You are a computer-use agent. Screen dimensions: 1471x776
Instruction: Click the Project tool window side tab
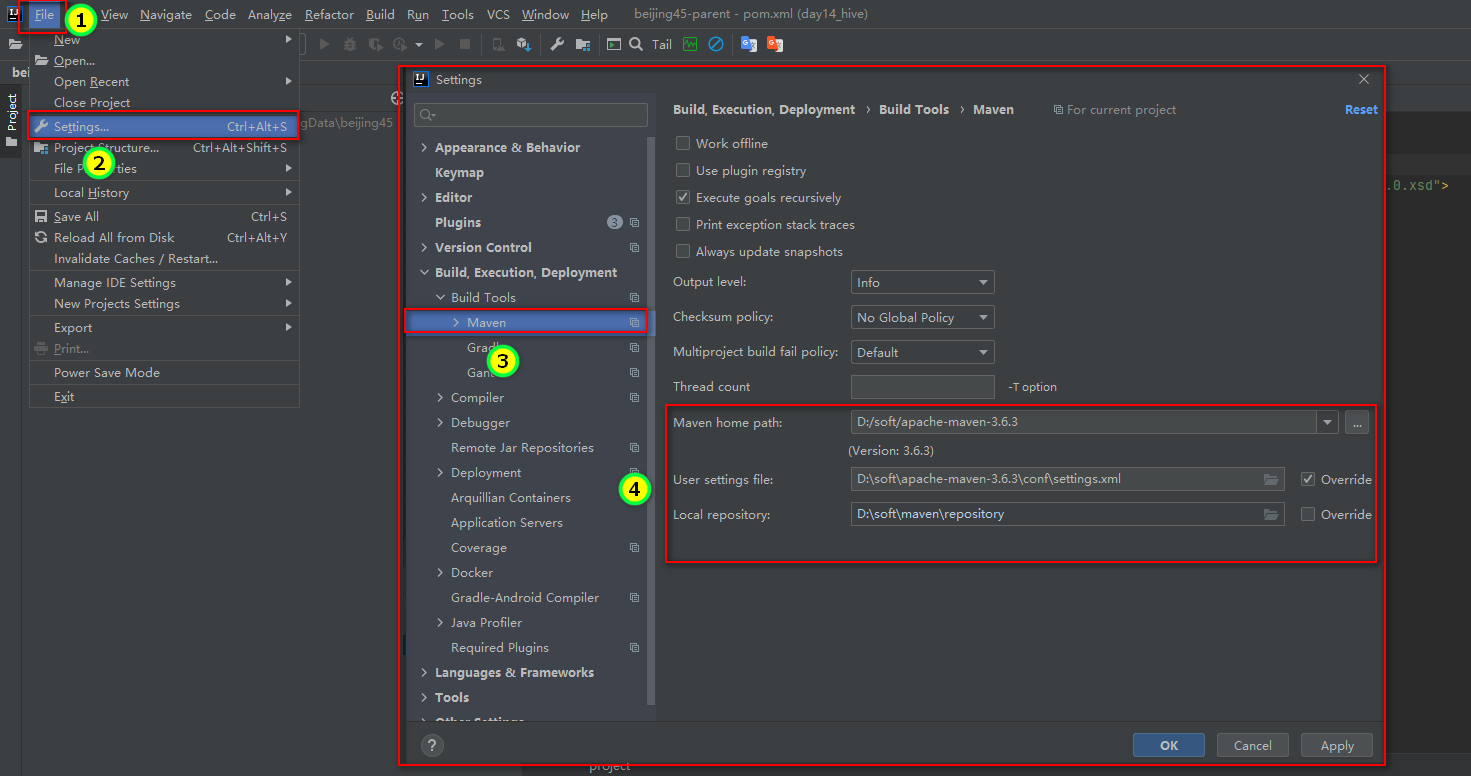[x=11, y=120]
